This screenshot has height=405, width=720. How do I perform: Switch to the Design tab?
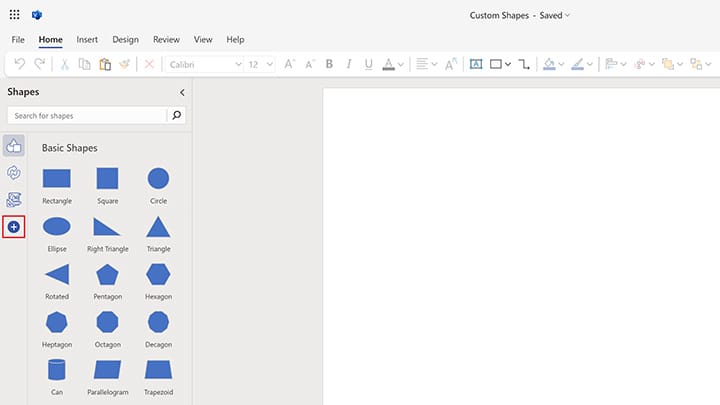(x=125, y=39)
